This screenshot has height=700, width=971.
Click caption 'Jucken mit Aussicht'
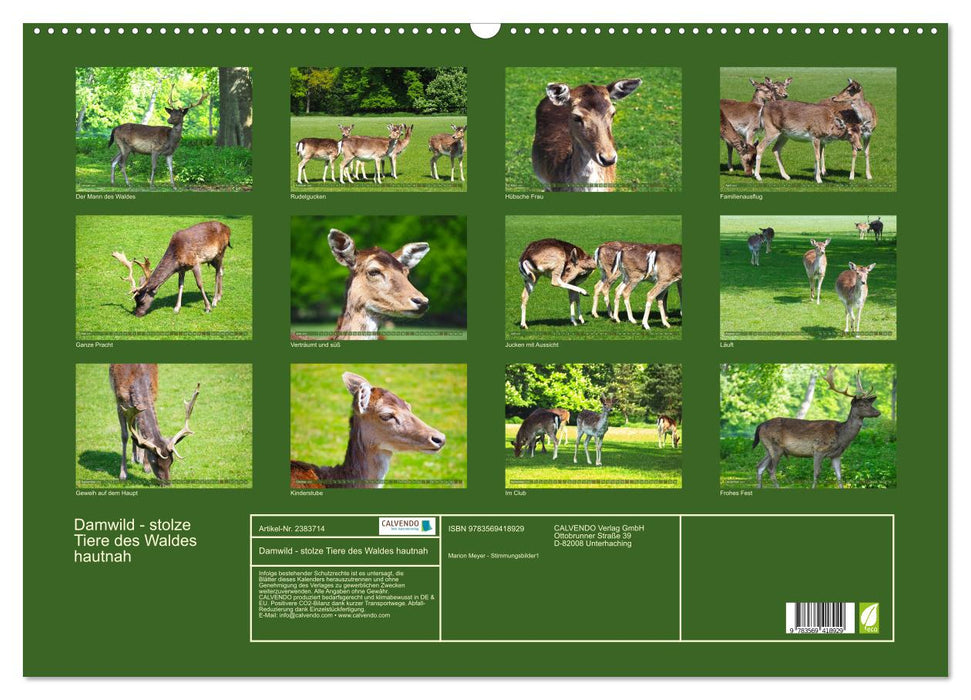(532, 344)
